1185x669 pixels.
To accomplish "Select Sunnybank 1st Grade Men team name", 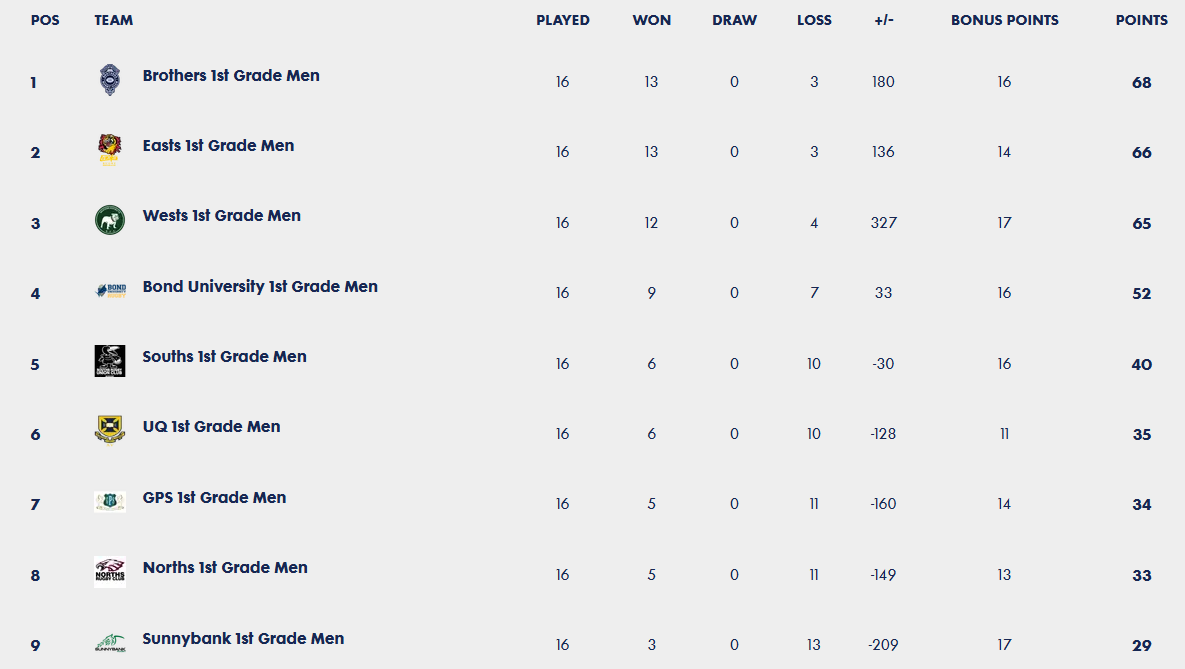I will click(x=243, y=639).
